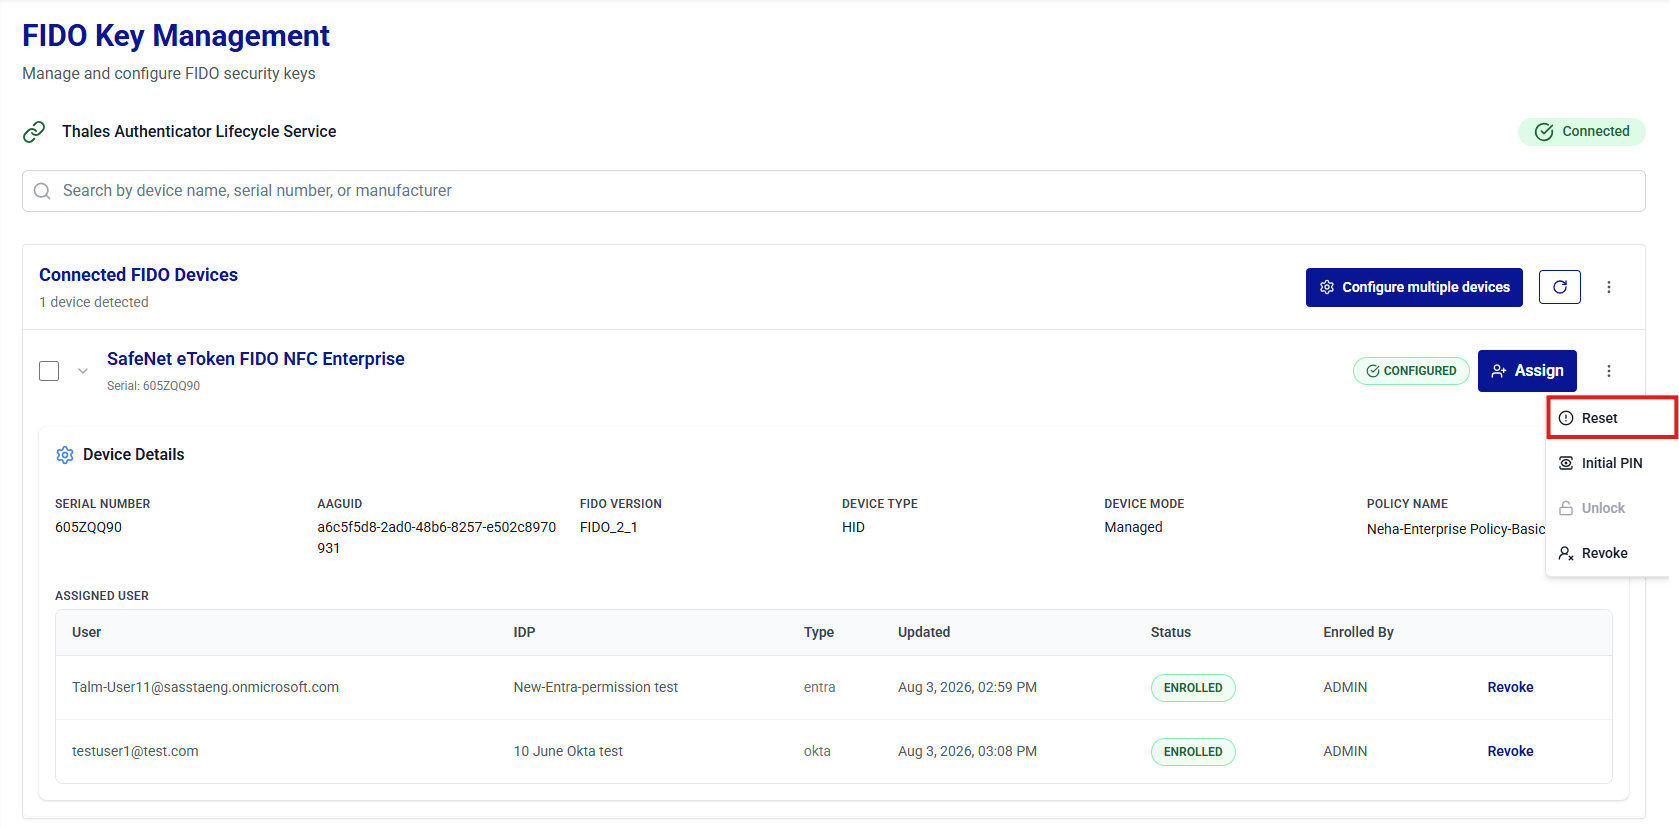Click the Connected FIDO Devices heading
This screenshot has width=1679, height=829.
coord(138,275)
